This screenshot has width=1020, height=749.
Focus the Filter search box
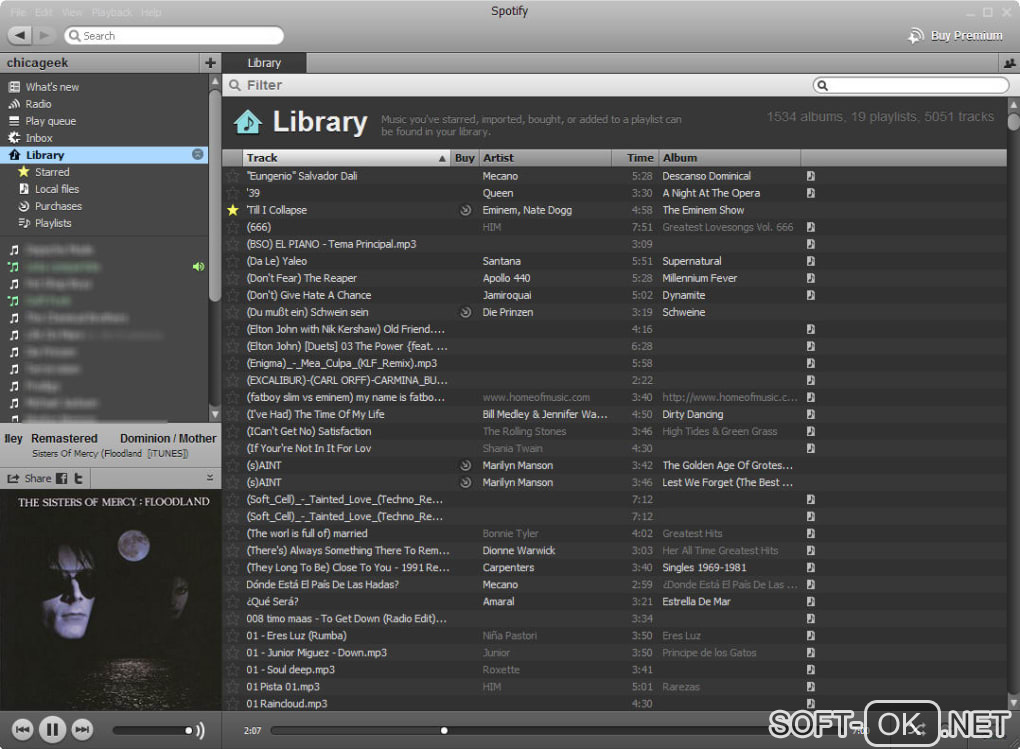911,85
